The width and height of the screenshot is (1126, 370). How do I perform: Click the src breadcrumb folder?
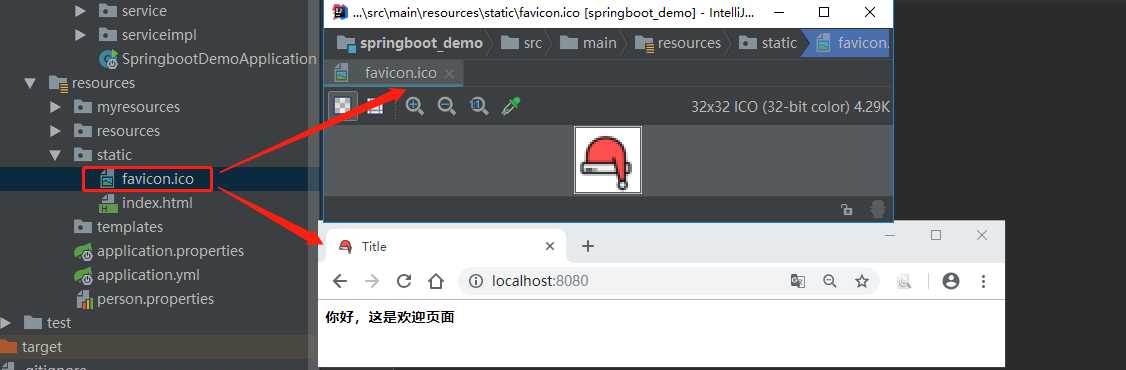(522, 43)
